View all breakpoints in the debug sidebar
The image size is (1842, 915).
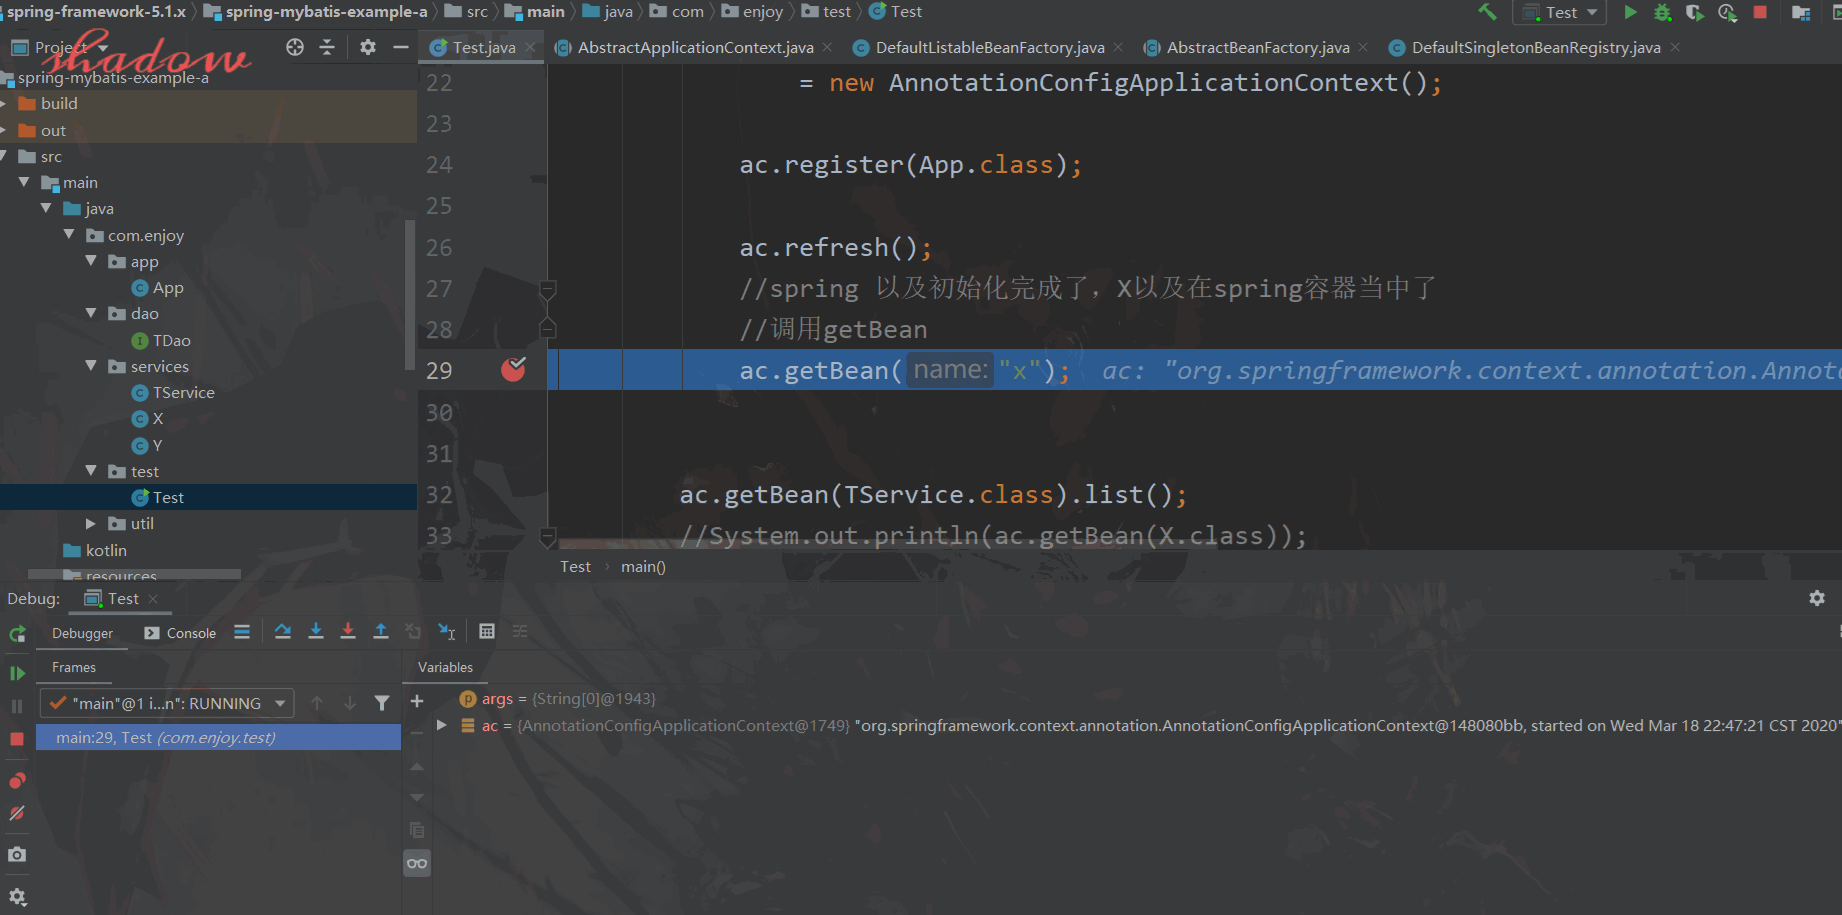pos(17,780)
